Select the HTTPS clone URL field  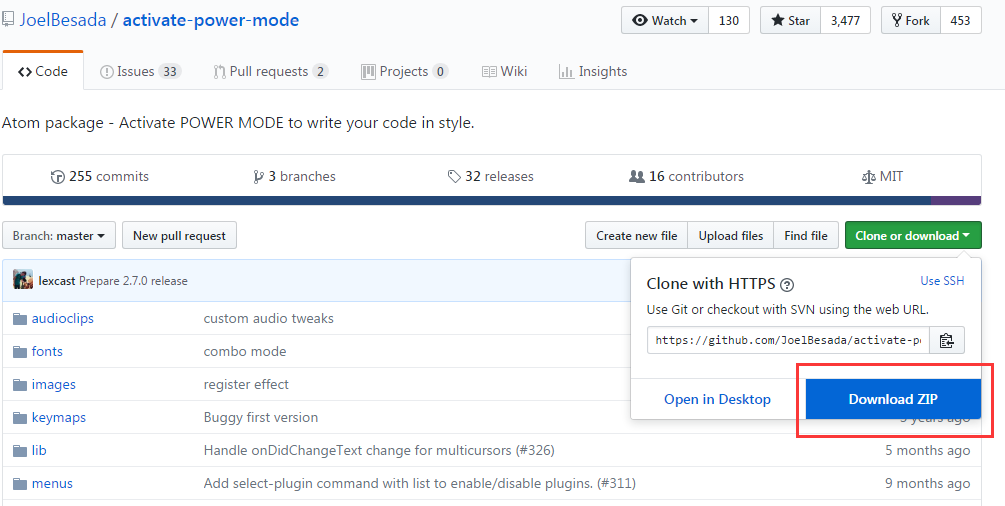(788, 341)
